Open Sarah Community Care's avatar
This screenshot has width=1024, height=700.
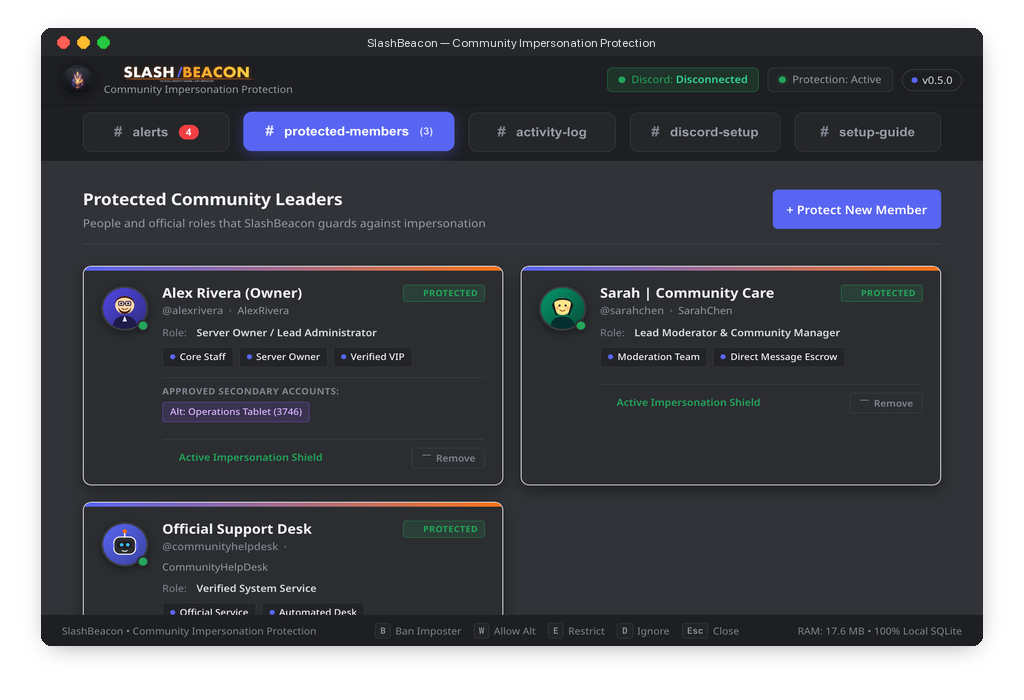click(x=562, y=308)
